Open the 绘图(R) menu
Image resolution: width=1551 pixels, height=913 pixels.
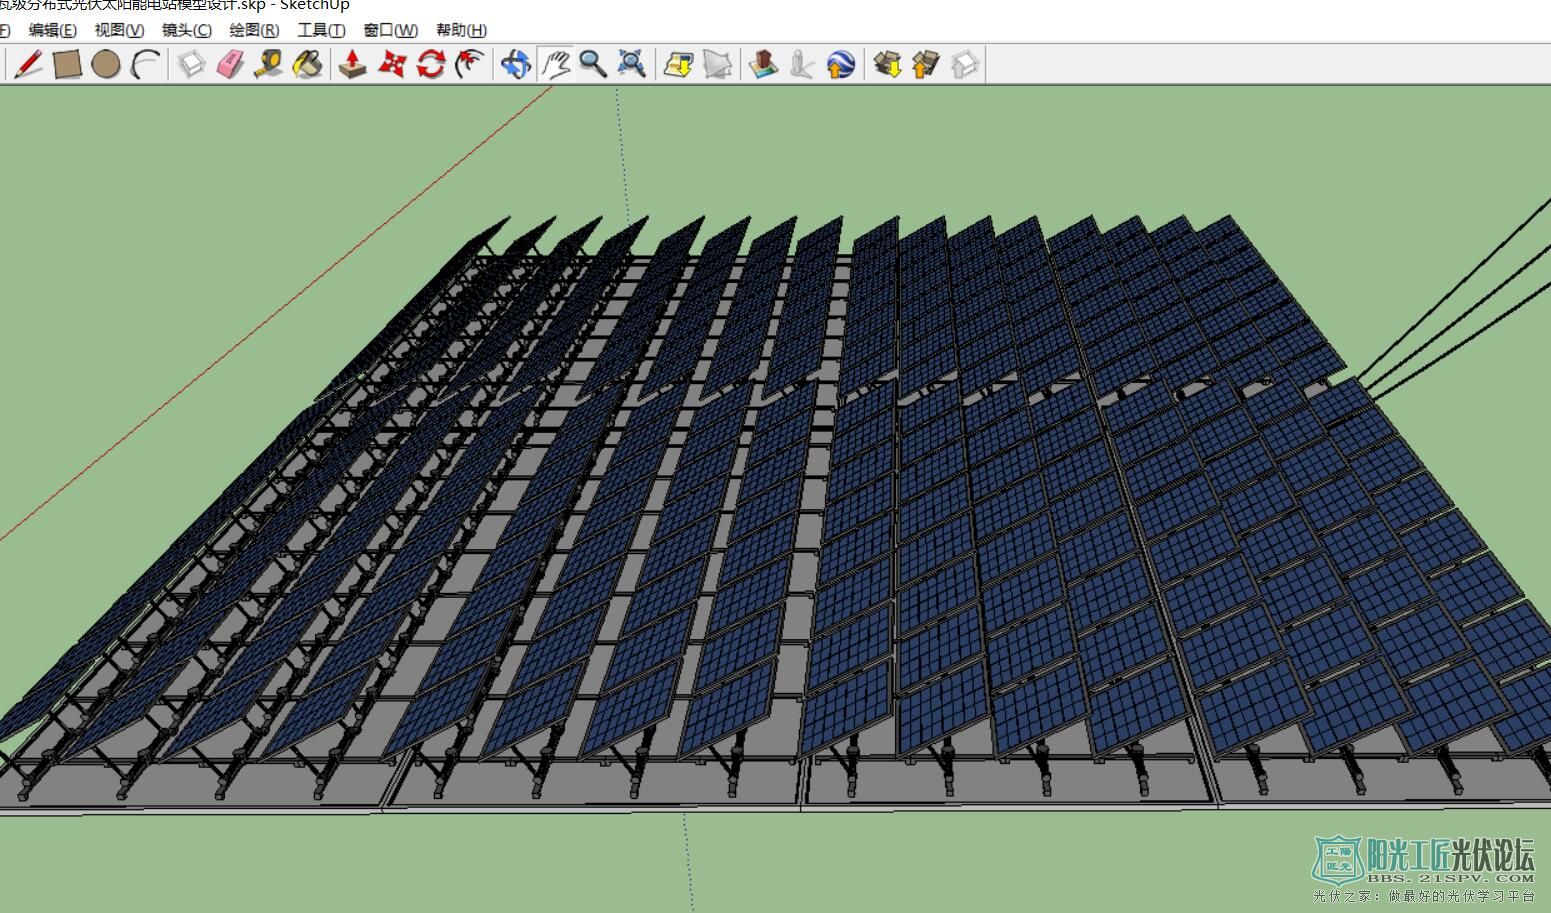254,30
